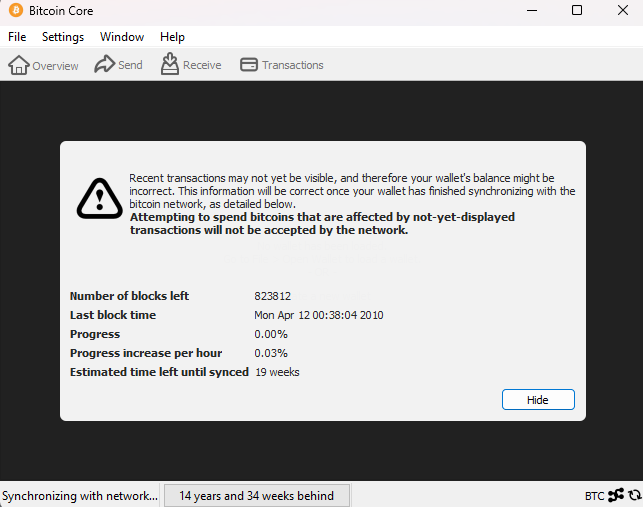Click the Bitcoin Core logo in title bar
The height and width of the screenshot is (507, 643).
16,10
